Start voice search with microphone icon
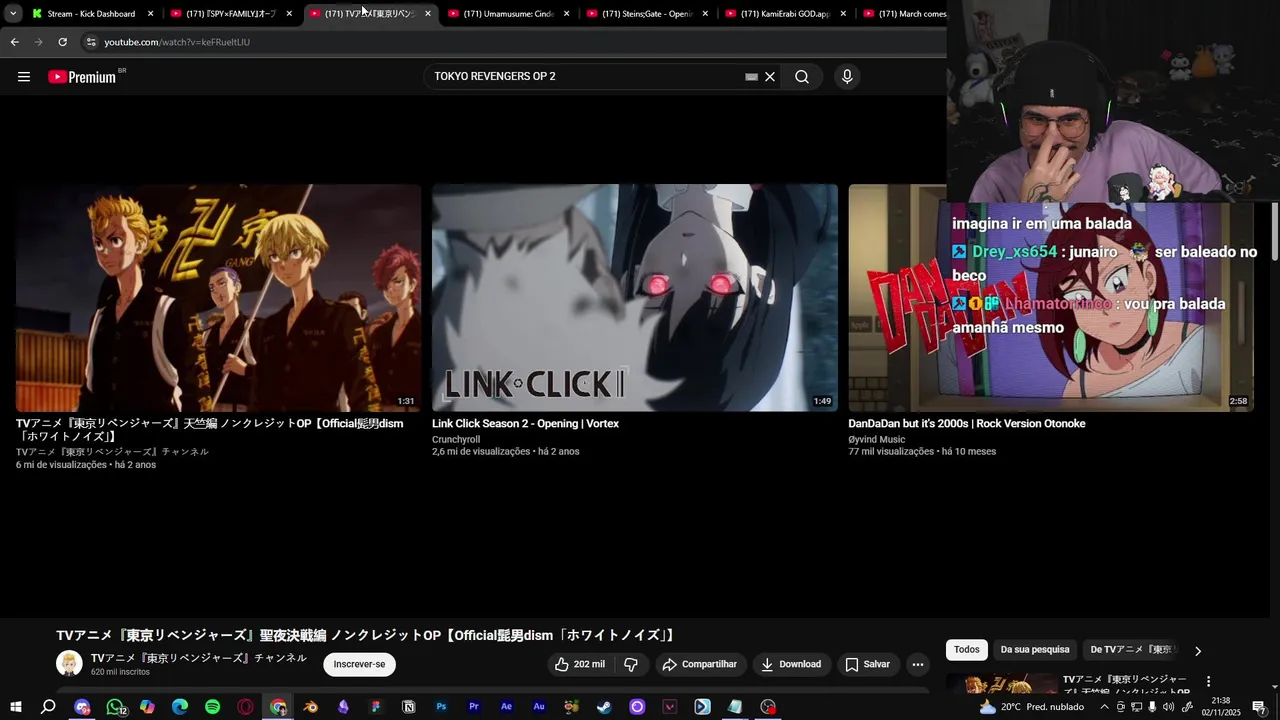 pos(847,77)
